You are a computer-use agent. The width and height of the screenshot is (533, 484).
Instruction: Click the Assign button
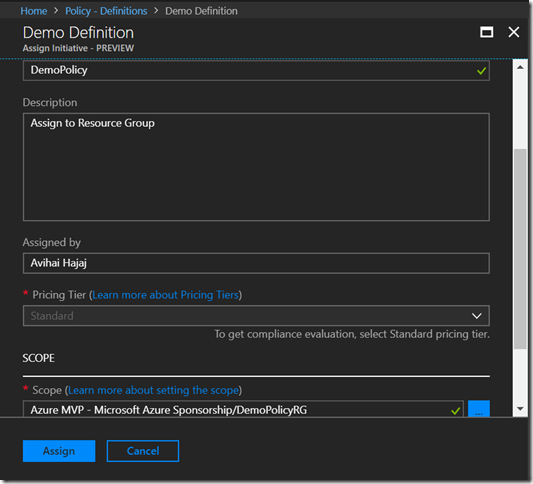(59, 451)
